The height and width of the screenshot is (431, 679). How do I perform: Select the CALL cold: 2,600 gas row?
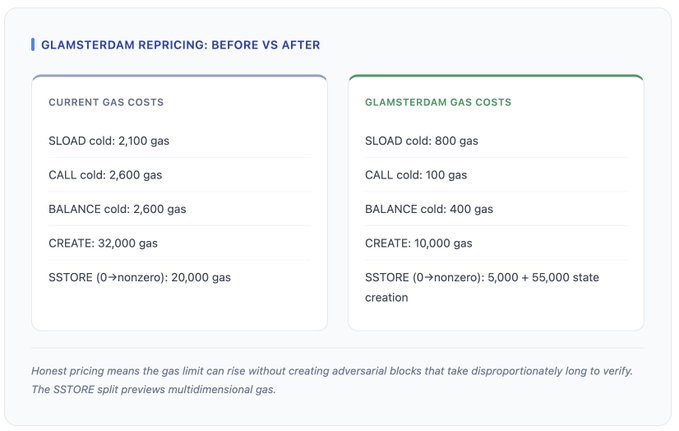tap(105, 175)
